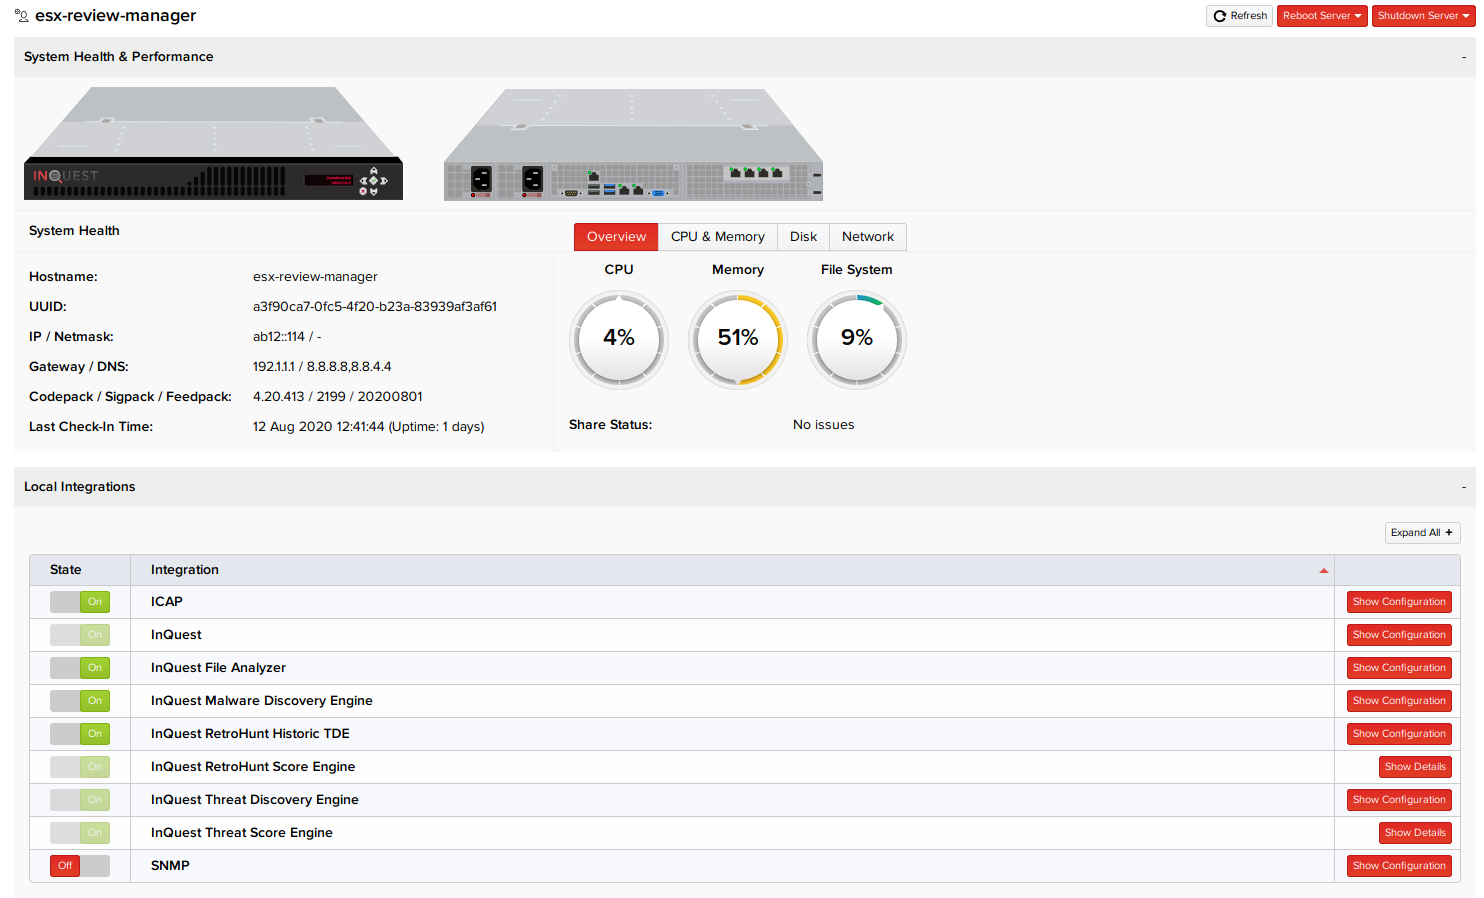This screenshot has height=898, width=1484.
Task: Show Configuration for InQuest Threat Discovery Engine
Action: pos(1399,800)
